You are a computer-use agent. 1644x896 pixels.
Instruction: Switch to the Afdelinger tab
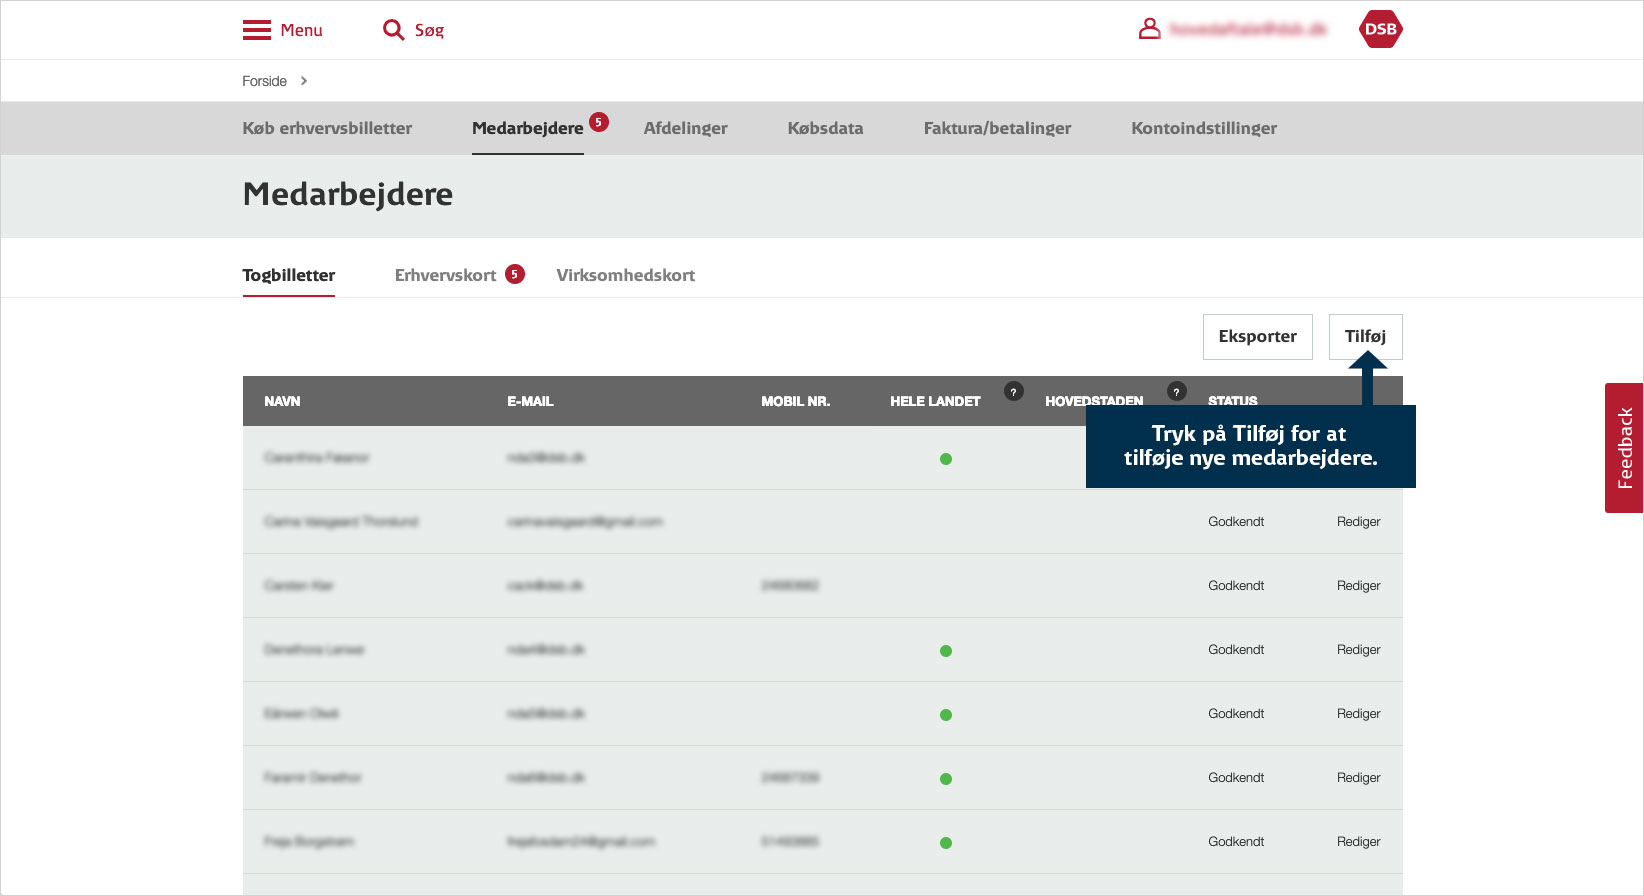685,128
